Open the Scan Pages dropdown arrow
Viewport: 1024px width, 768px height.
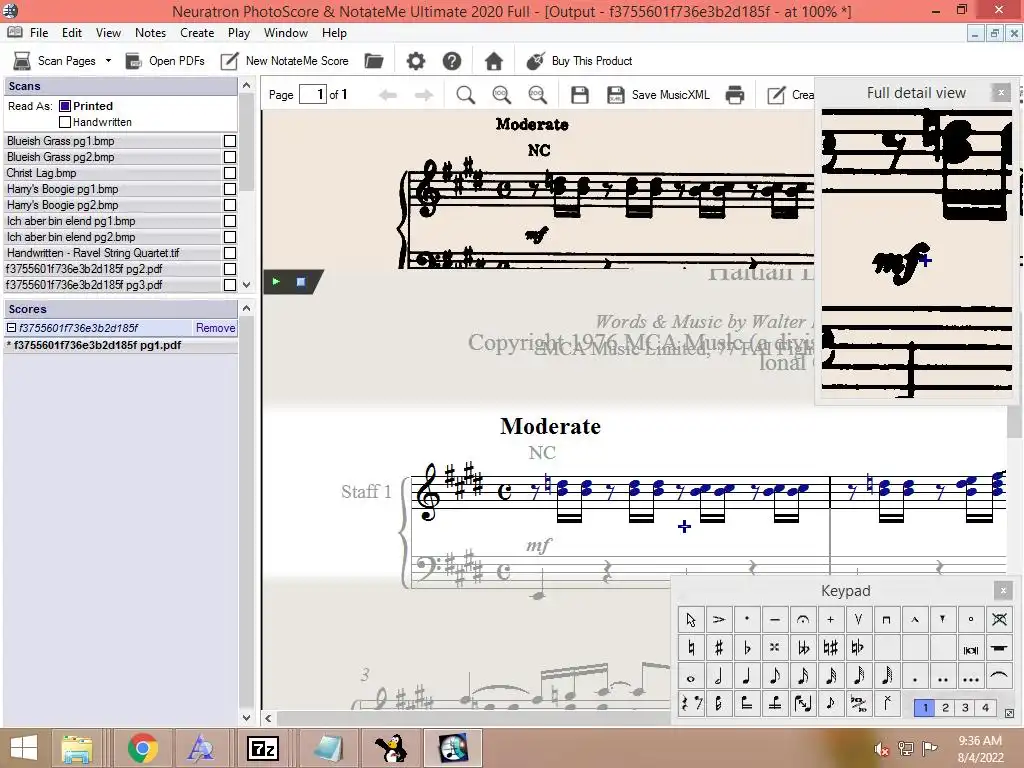pyautogui.click(x=108, y=61)
